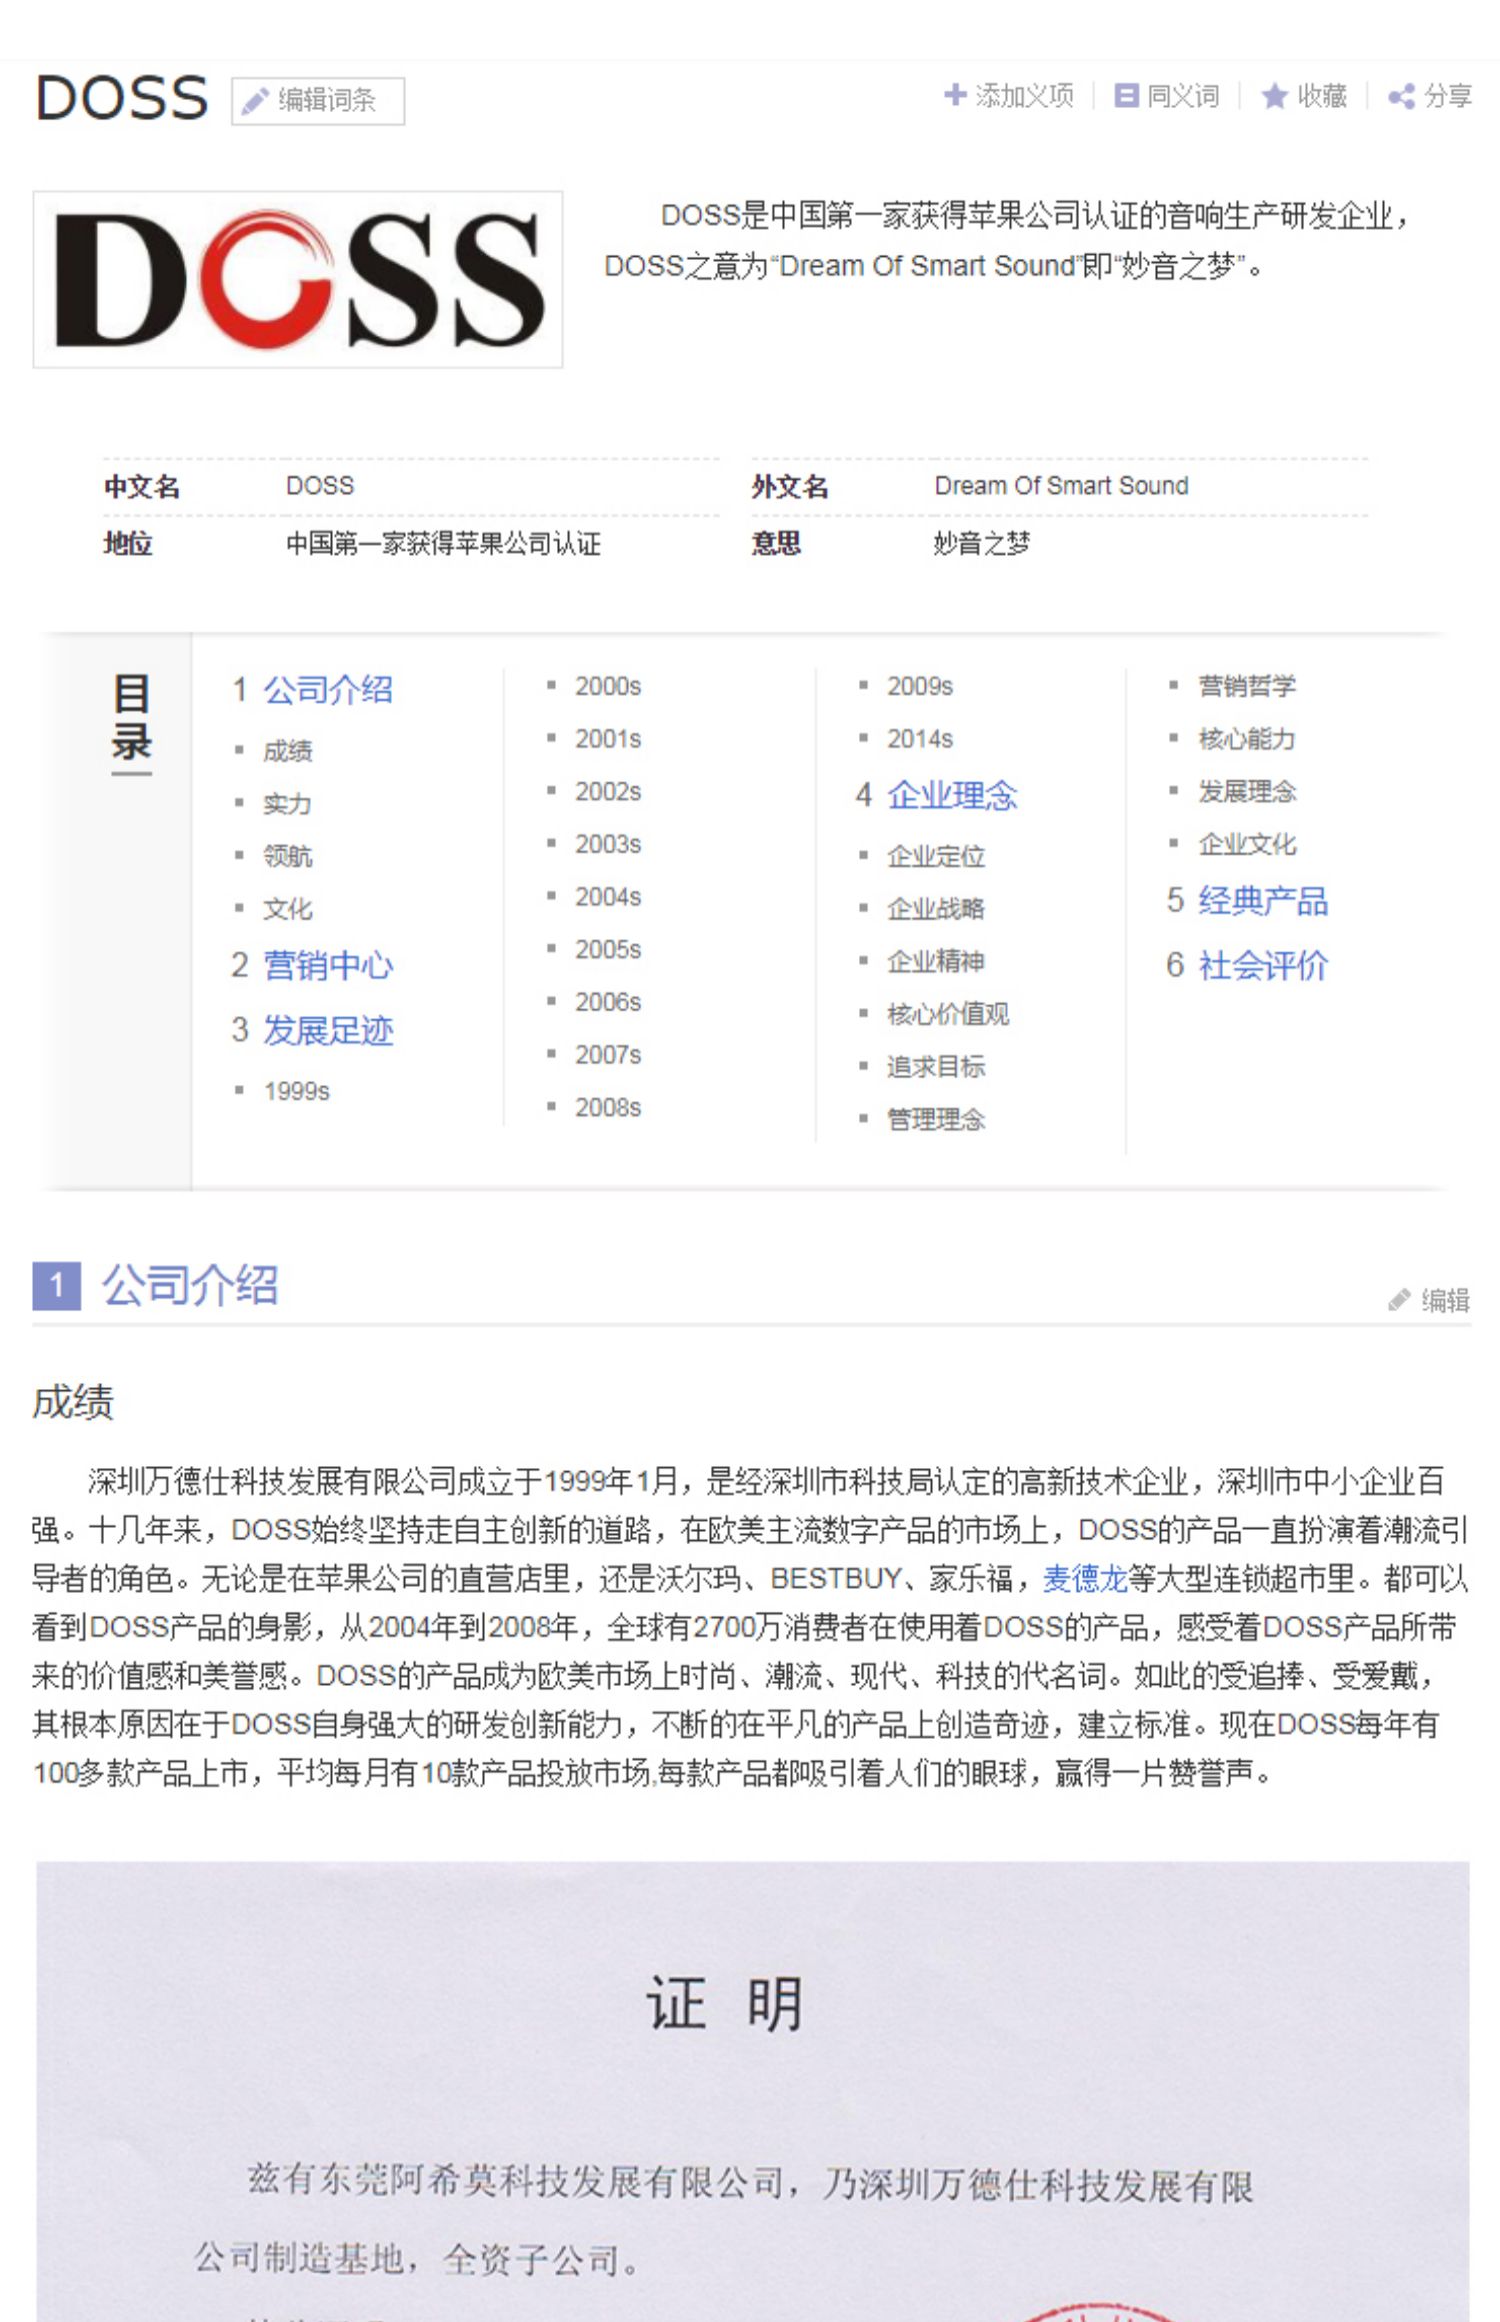This screenshot has width=1500, height=2322.
Task: Follow the 麦德龙 hyperlink in the paragraph
Action: [1085, 1578]
